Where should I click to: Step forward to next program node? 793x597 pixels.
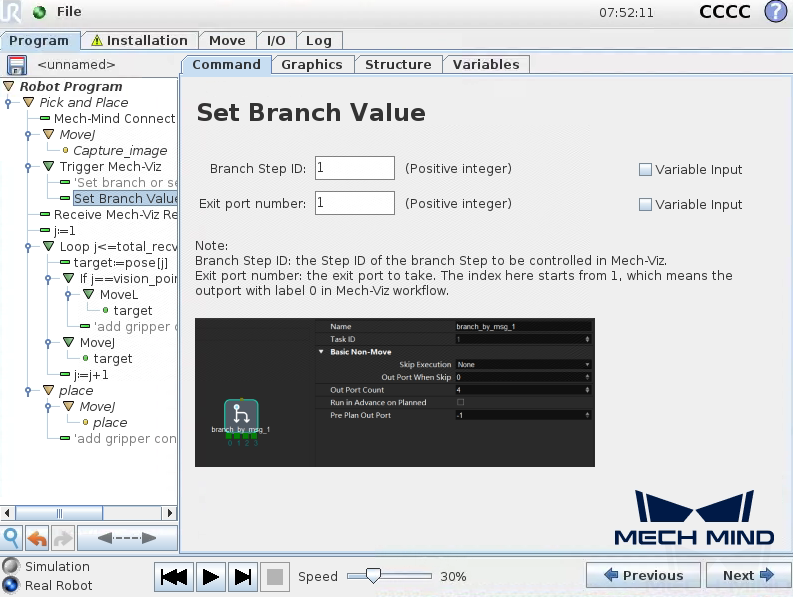tap(243, 577)
